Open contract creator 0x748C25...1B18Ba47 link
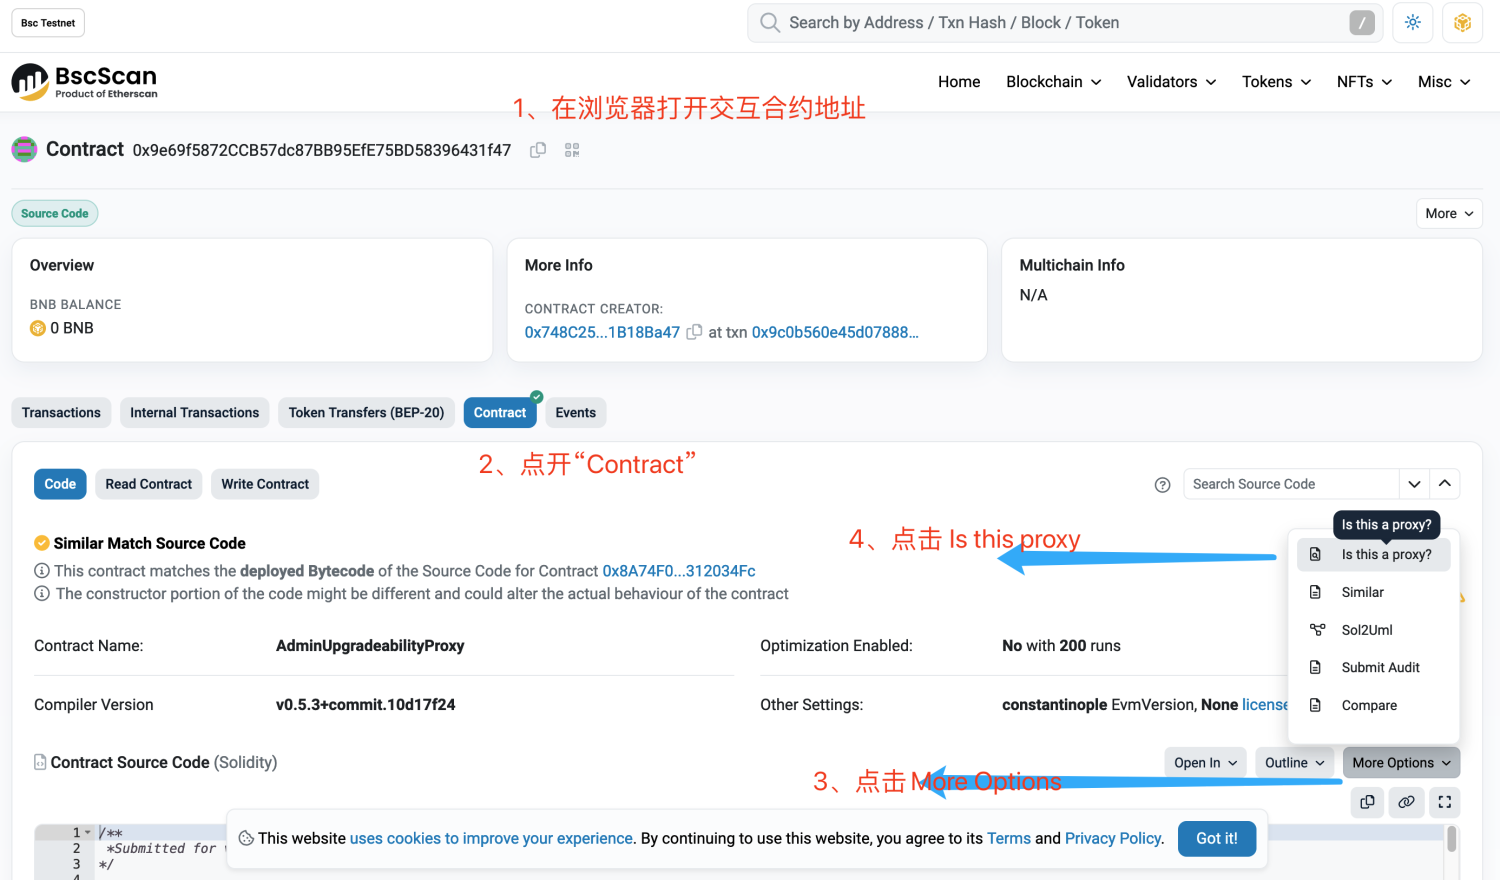Screen dimensions: 1500x880 [602, 332]
